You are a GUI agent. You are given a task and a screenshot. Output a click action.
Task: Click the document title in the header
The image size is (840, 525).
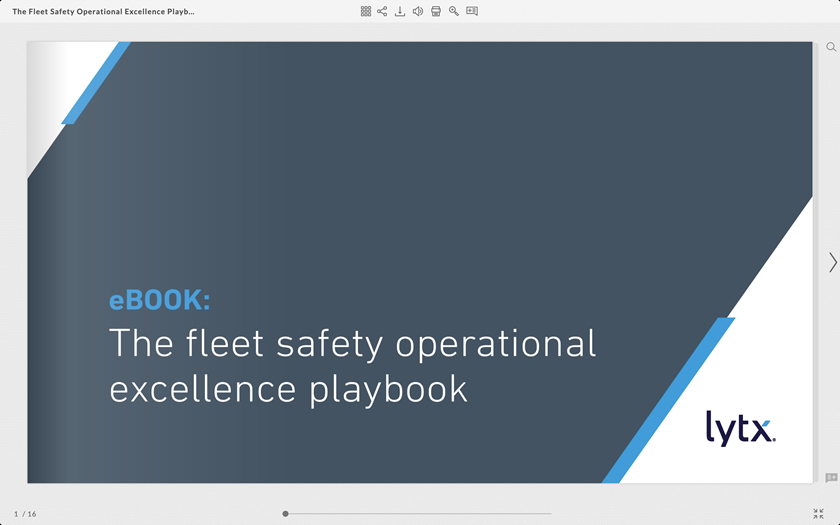point(103,12)
